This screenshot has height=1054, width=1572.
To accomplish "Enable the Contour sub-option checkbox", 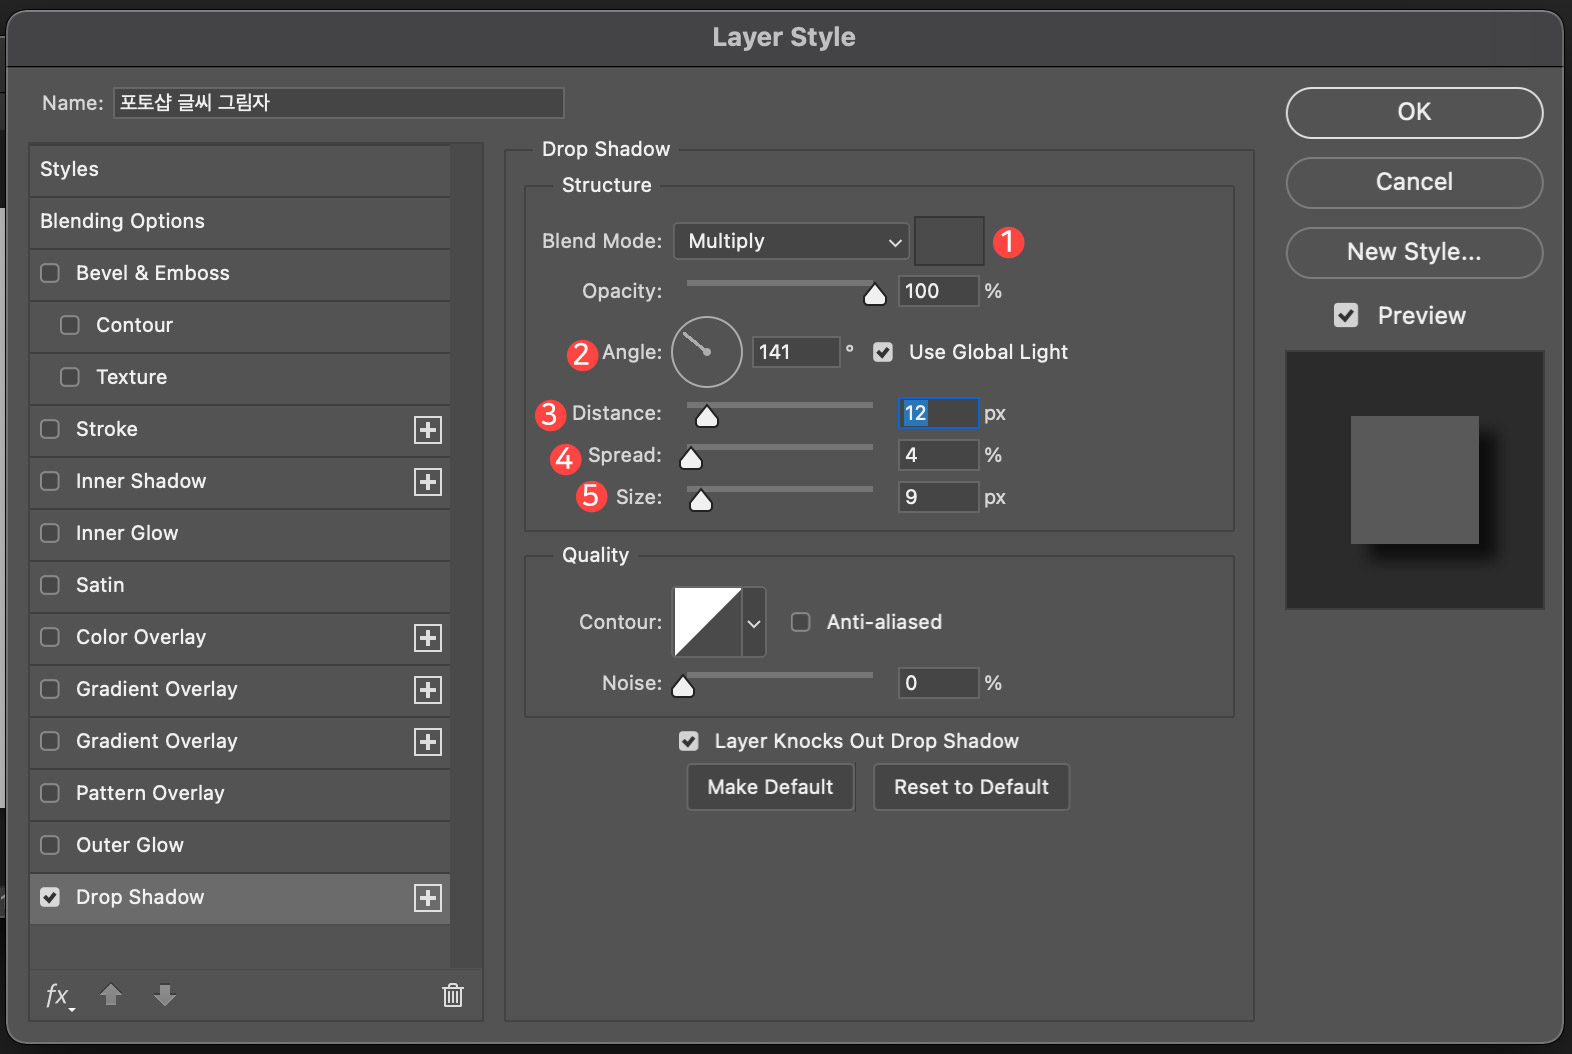I will click(70, 325).
